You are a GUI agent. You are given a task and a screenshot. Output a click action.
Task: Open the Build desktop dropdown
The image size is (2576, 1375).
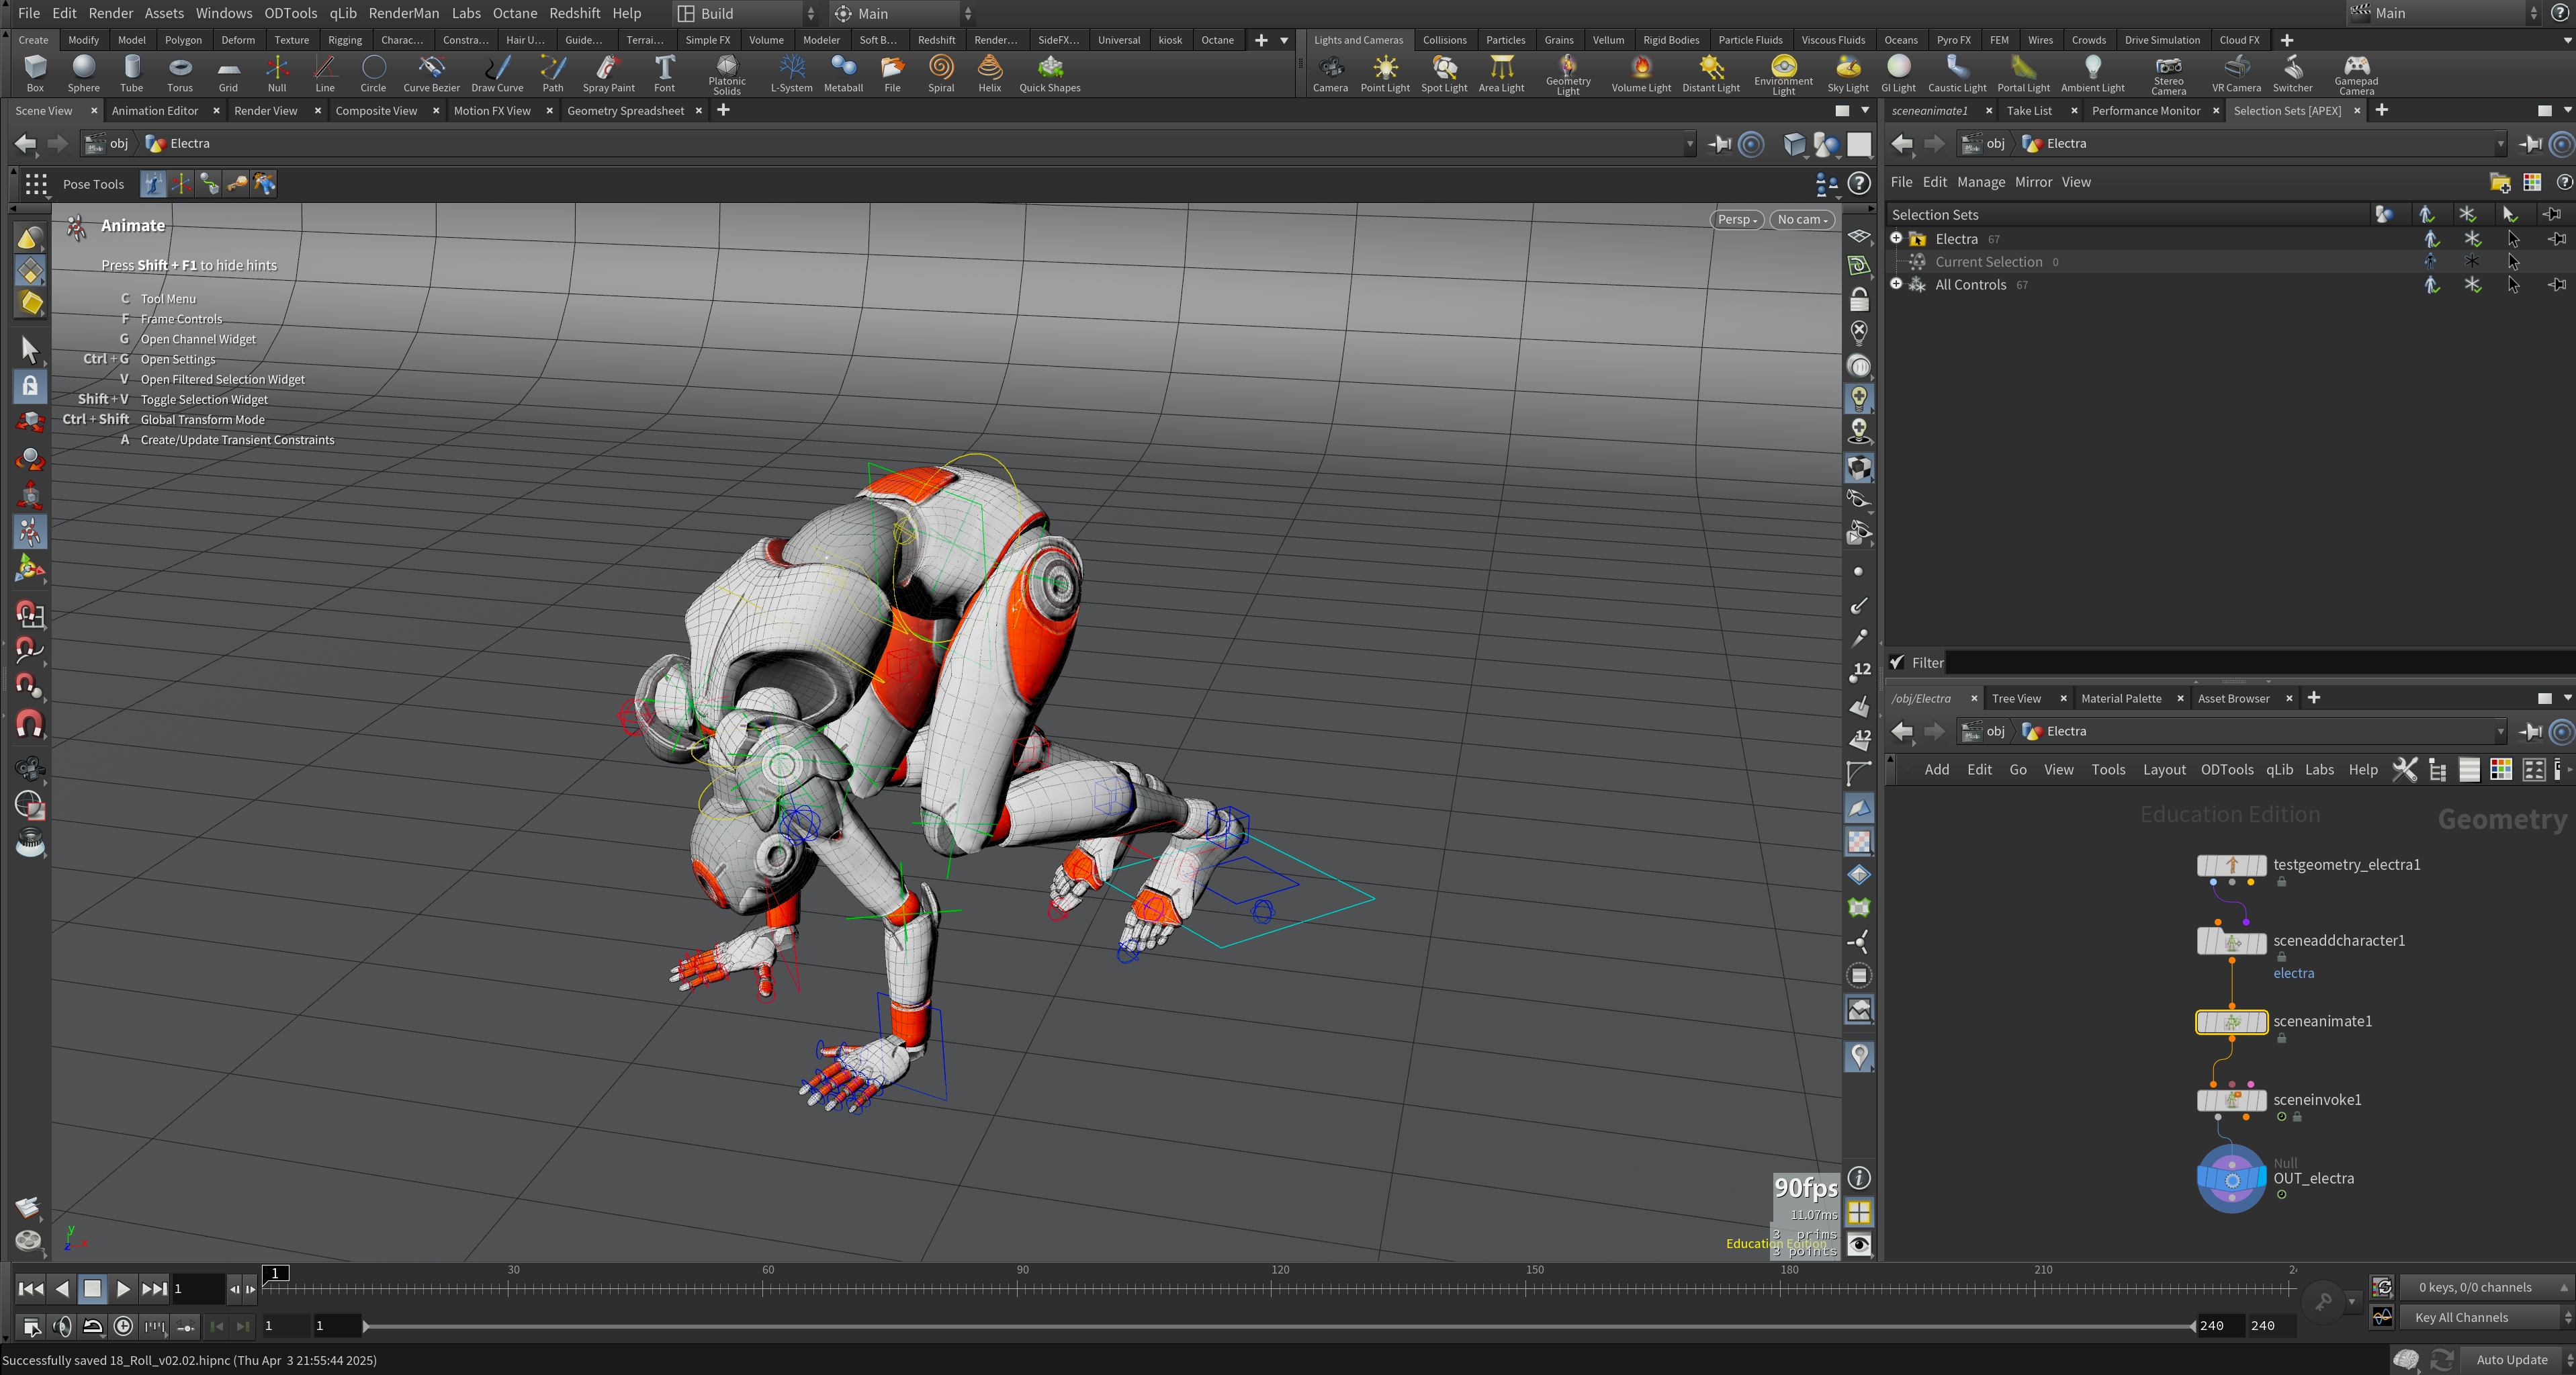(x=746, y=13)
